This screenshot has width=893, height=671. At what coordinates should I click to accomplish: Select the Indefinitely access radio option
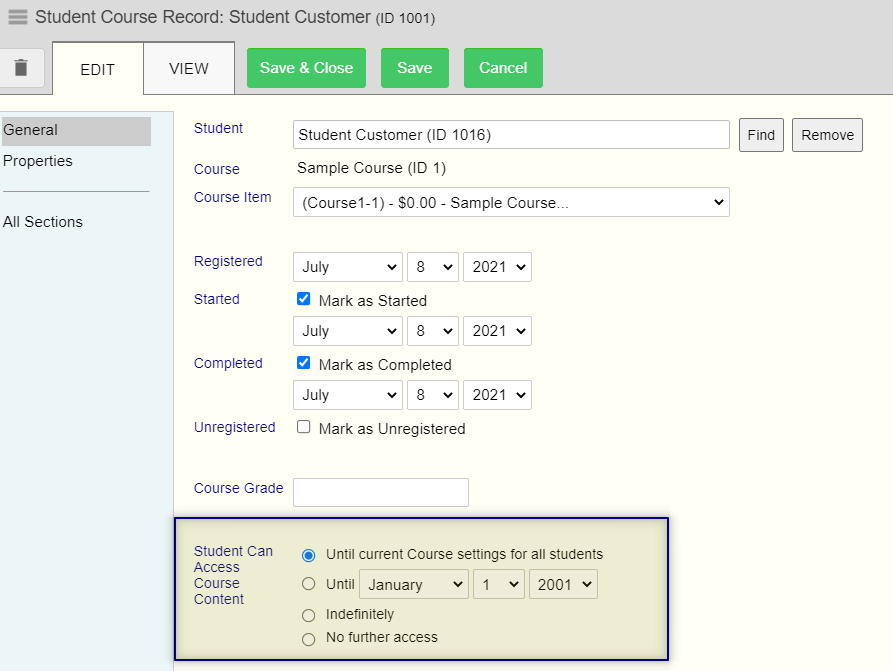point(309,615)
